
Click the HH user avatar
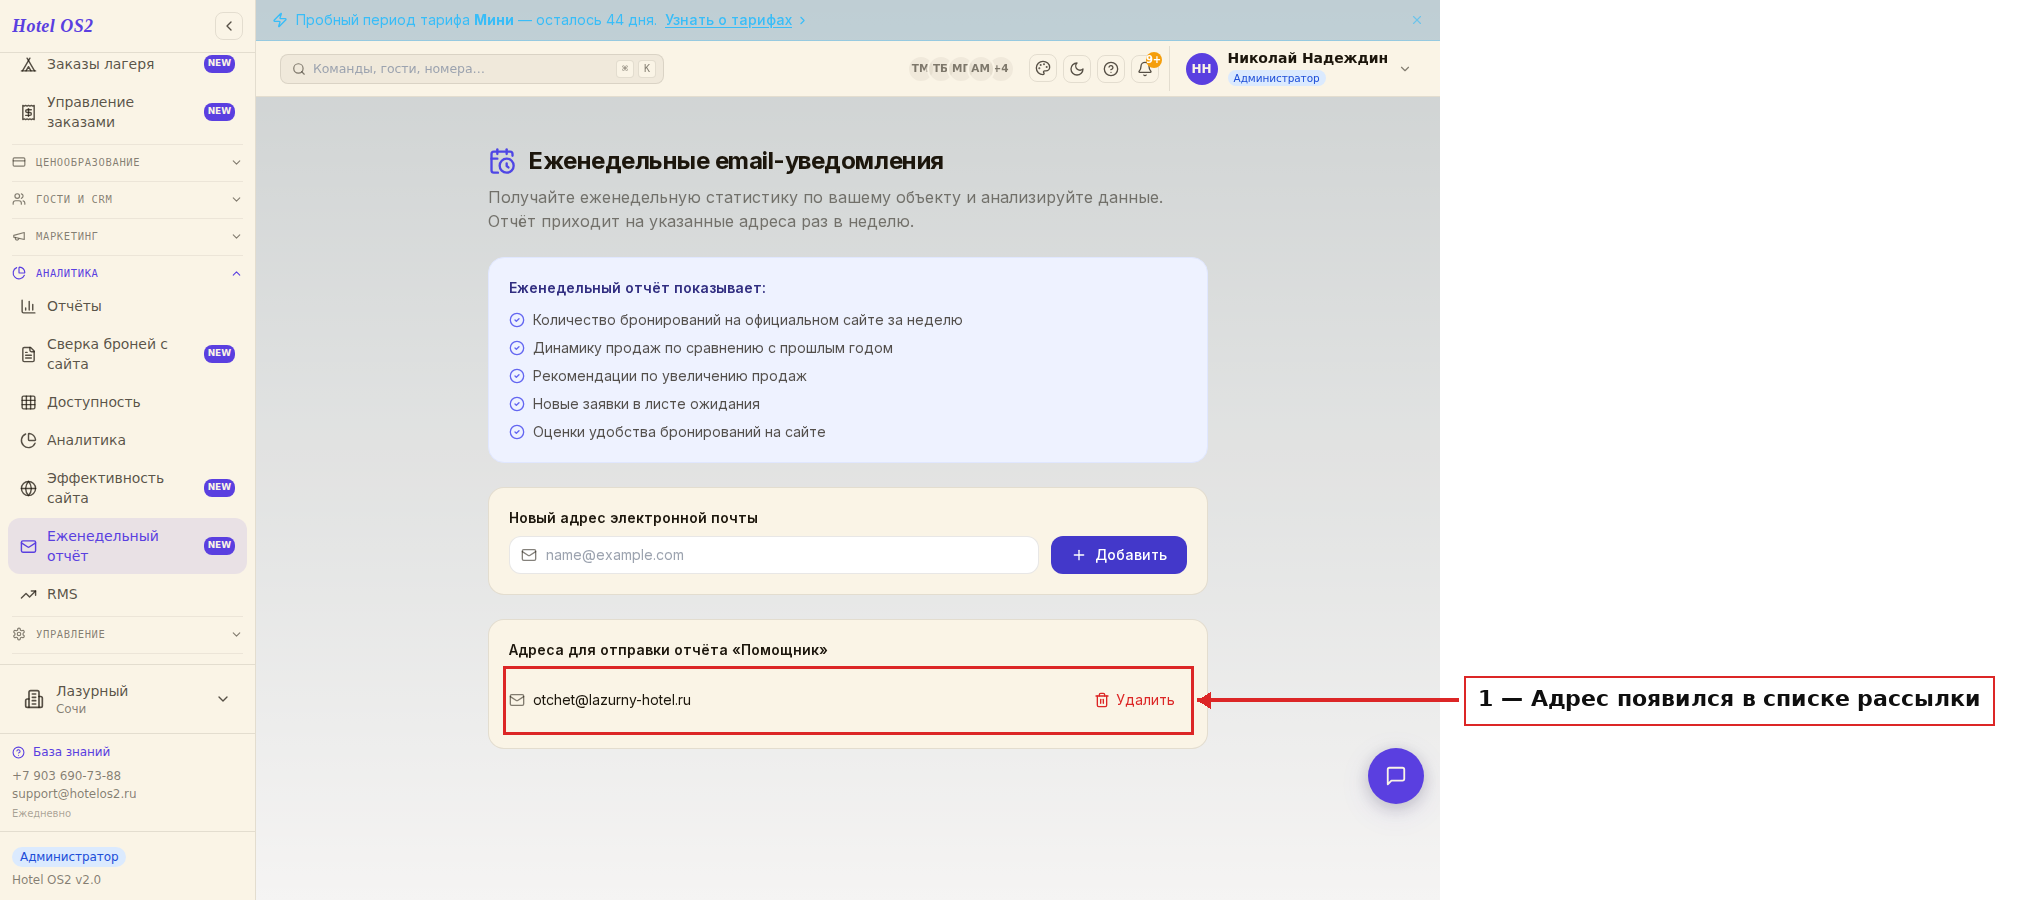click(x=1202, y=69)
